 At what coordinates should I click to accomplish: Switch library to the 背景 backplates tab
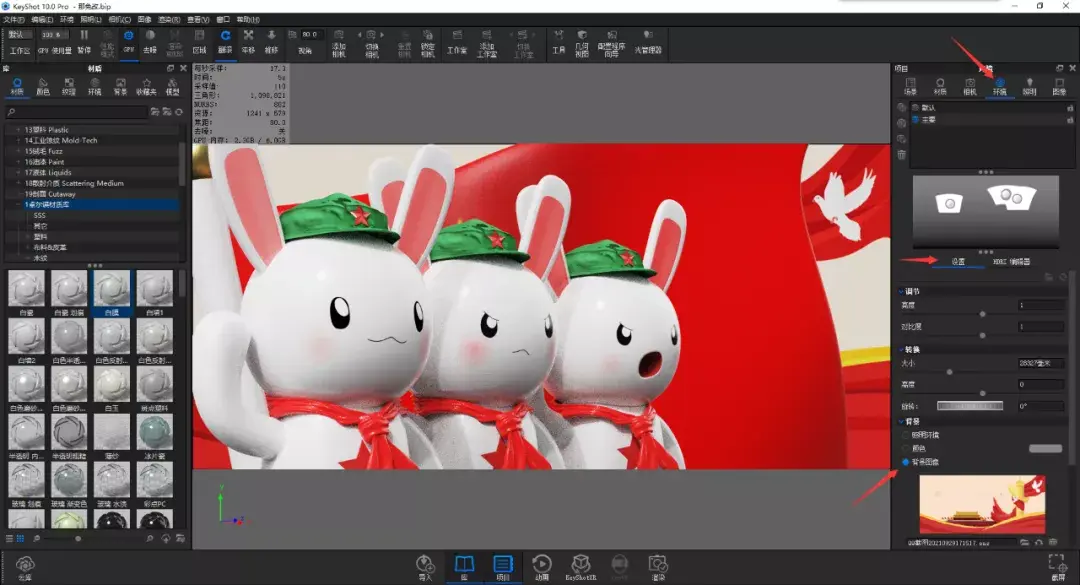coord(121,87)
